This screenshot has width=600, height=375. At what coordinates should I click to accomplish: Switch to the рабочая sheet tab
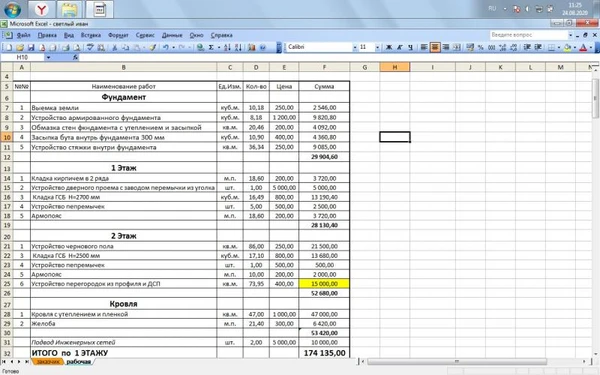click(78, 362)
